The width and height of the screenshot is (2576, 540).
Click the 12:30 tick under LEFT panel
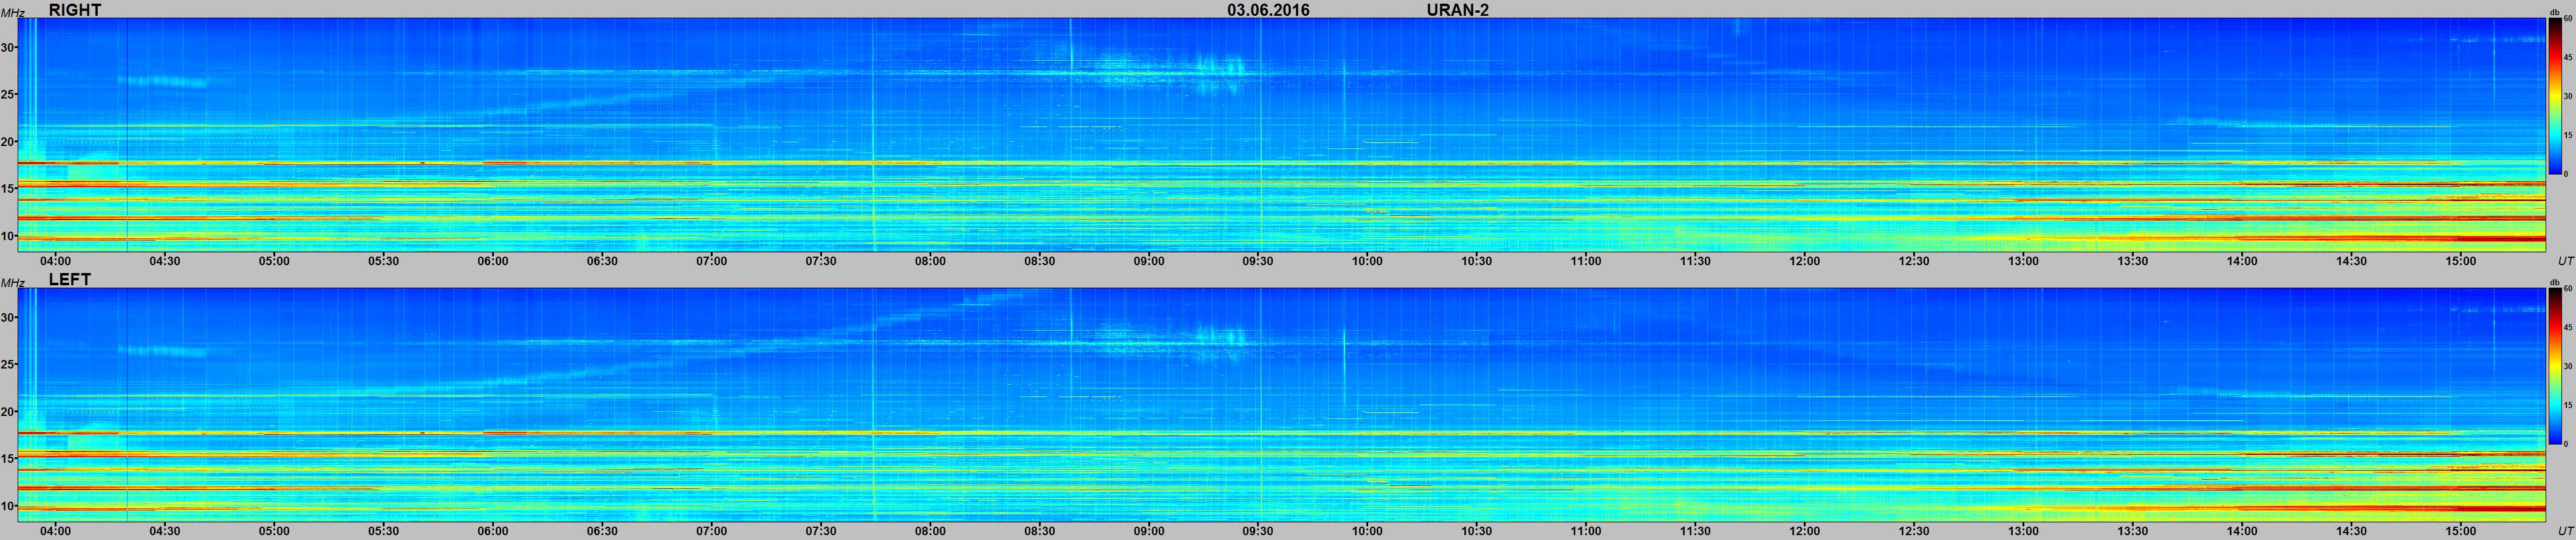coord(1914,531)
